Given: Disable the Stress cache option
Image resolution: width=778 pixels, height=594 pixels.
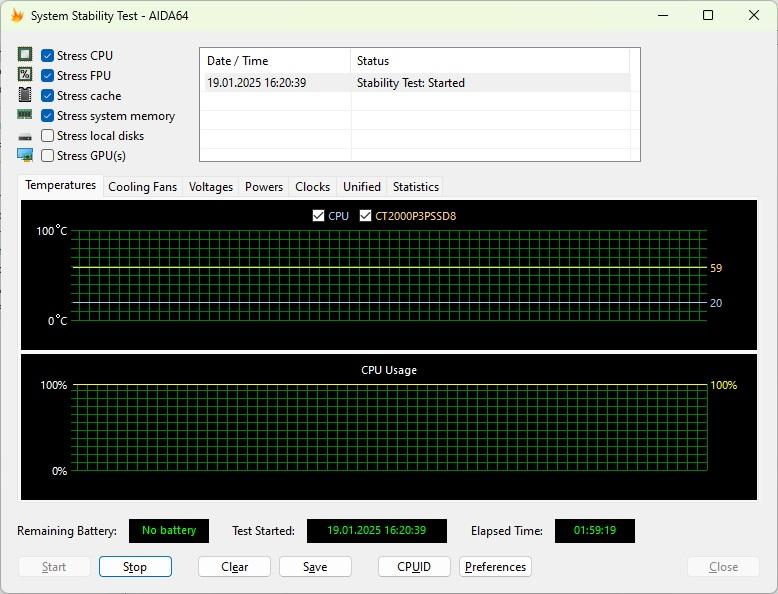Looking at the screenshot, I should coord(47,95).
